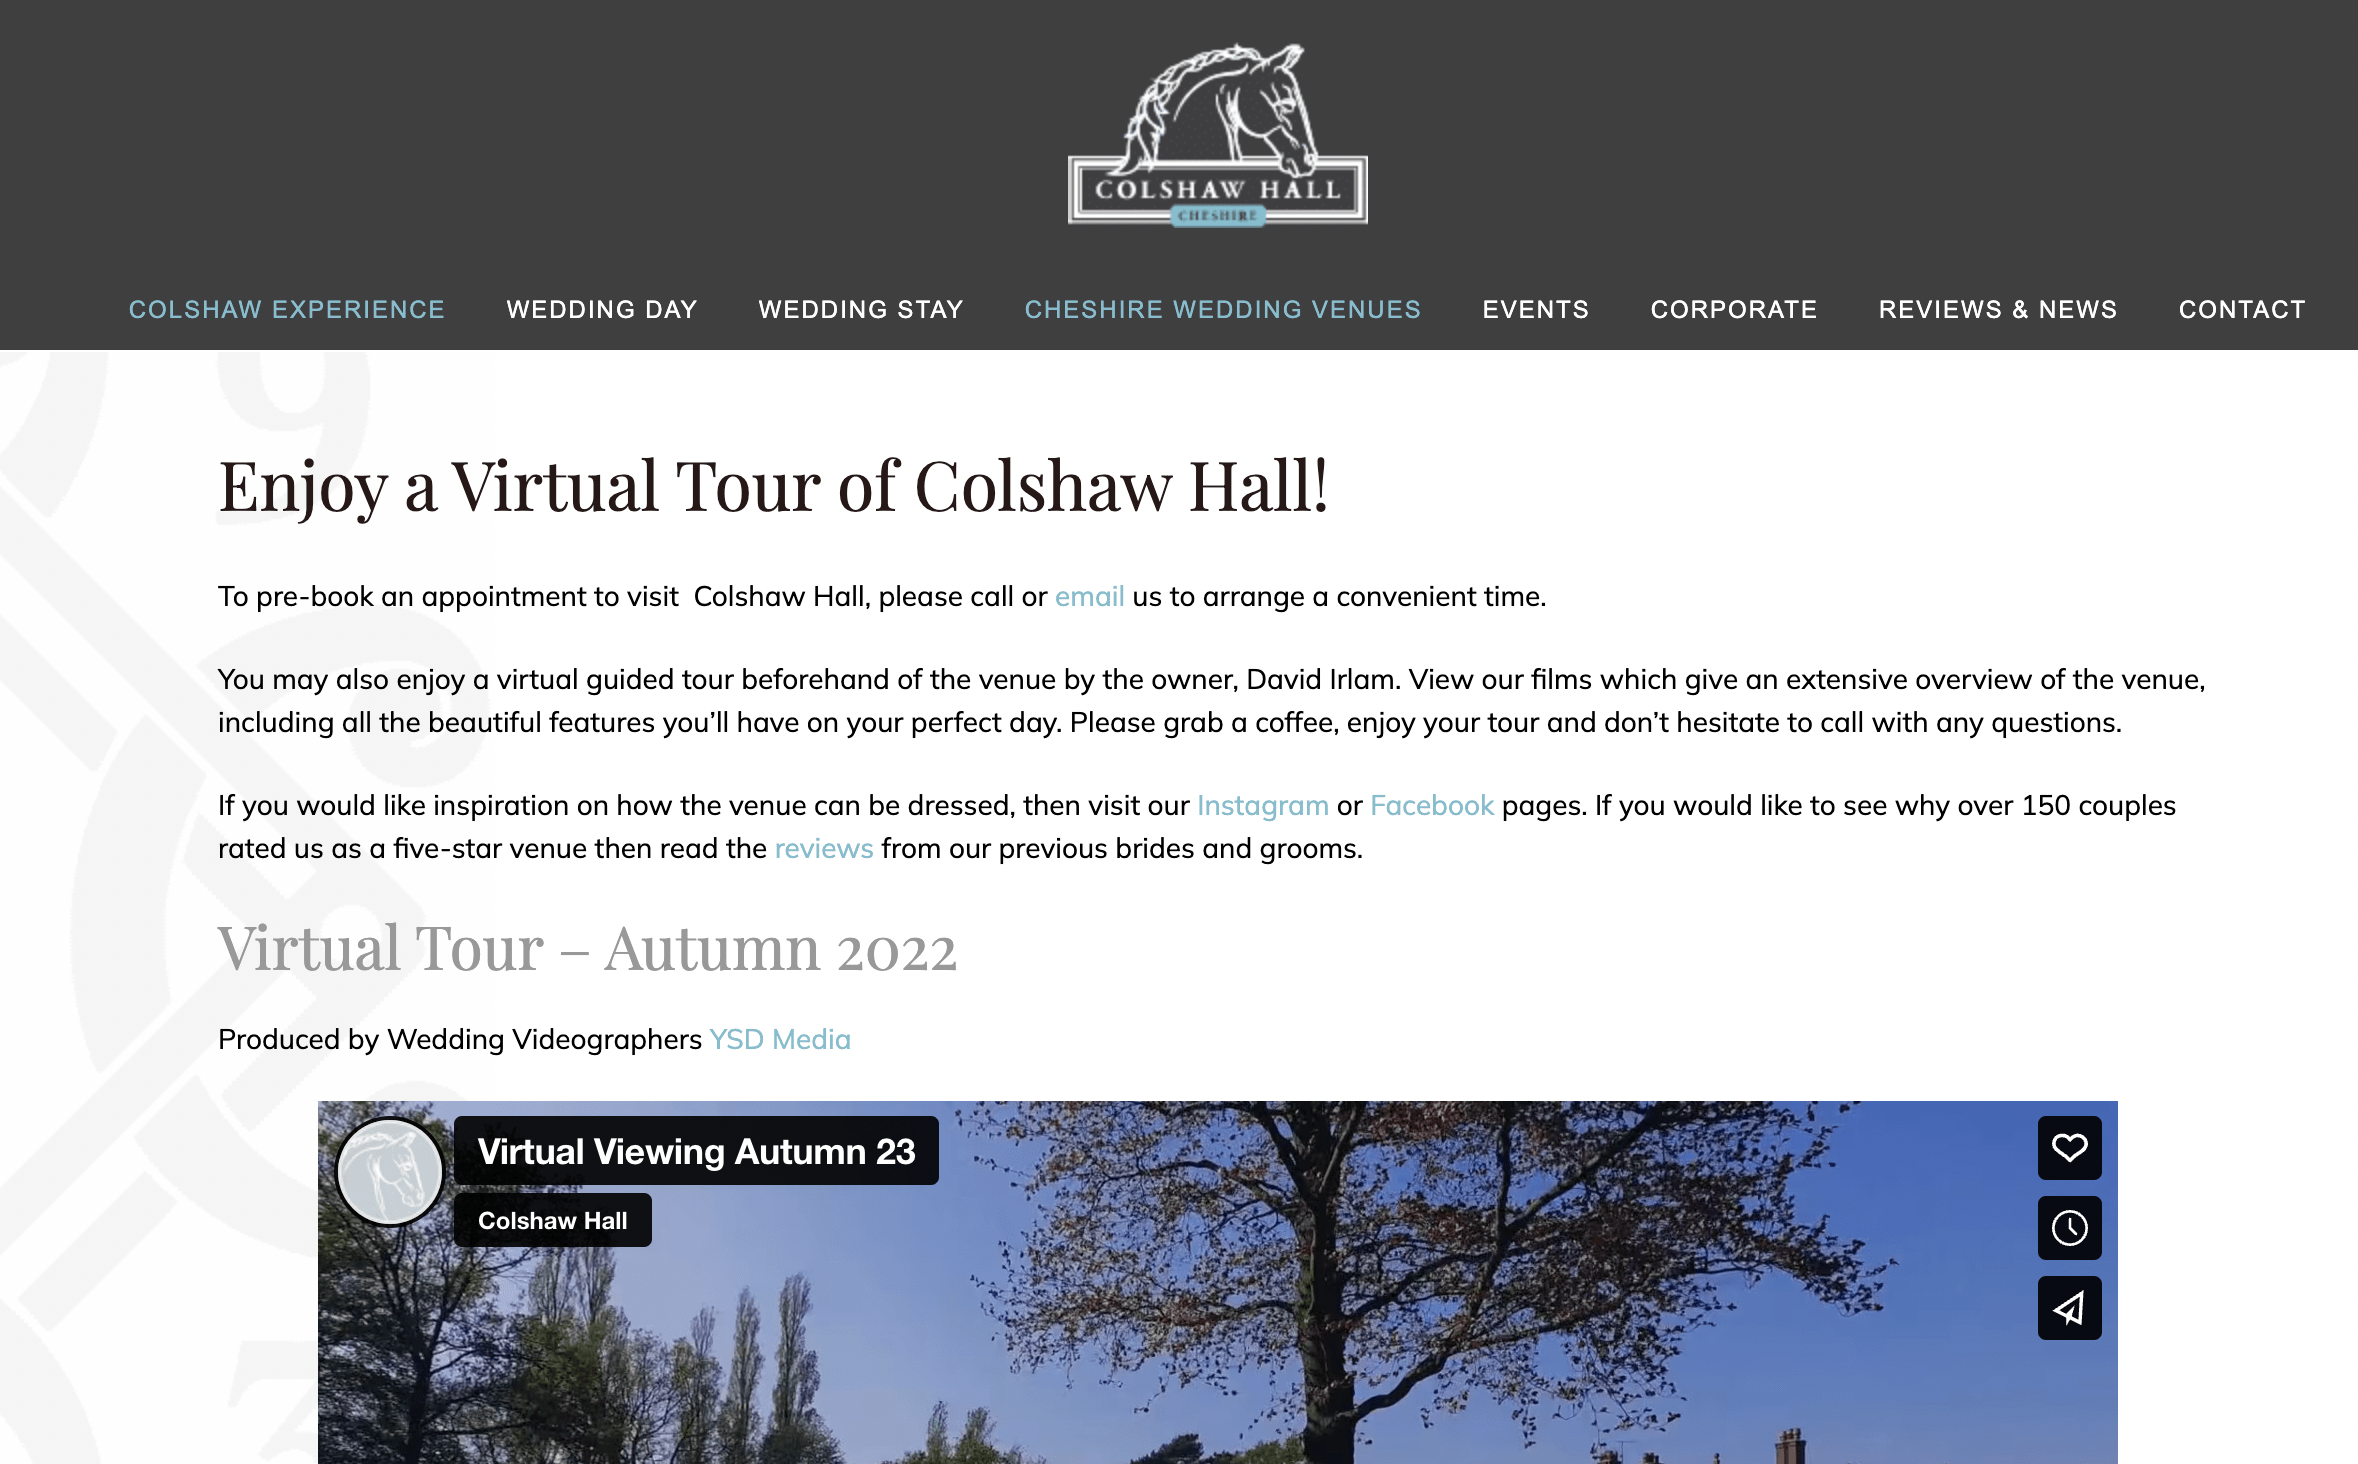Select the COLSHAW EXPERIENCE menu item
Image resolution: width=2358 pixels, height=1464 pixels.
pyautogui.click(x=287, y=309)
